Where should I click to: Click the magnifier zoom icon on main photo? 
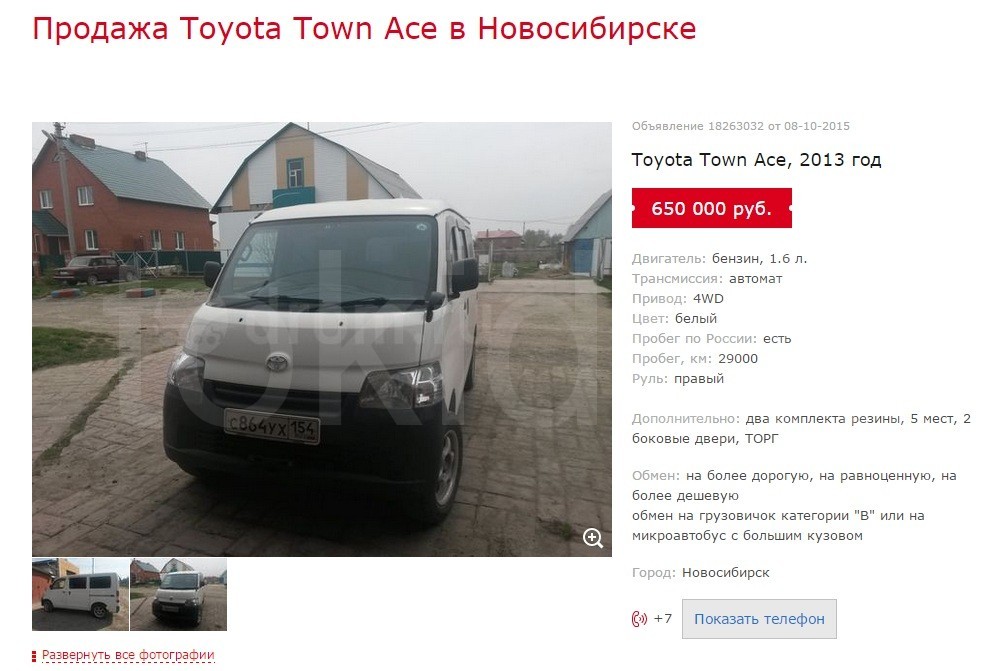click(592, 538)
